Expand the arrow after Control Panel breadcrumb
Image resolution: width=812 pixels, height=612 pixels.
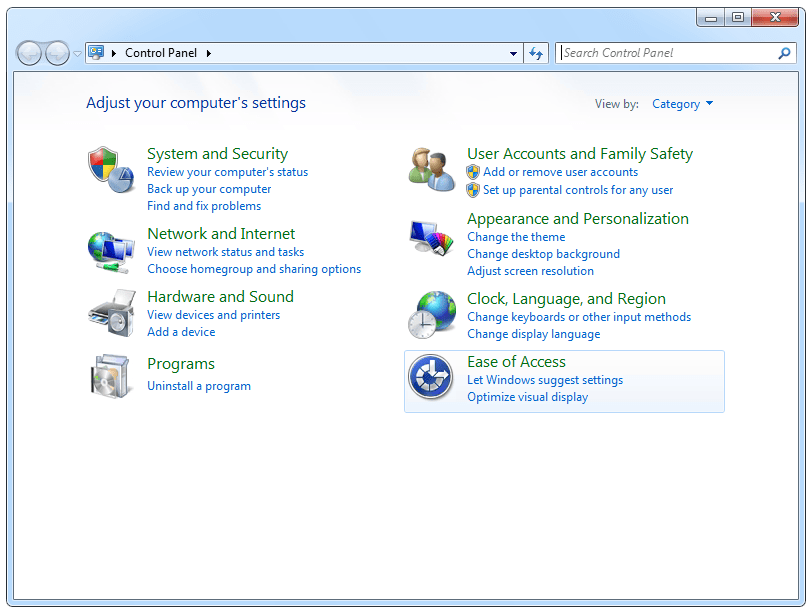[x=209, y=53]
